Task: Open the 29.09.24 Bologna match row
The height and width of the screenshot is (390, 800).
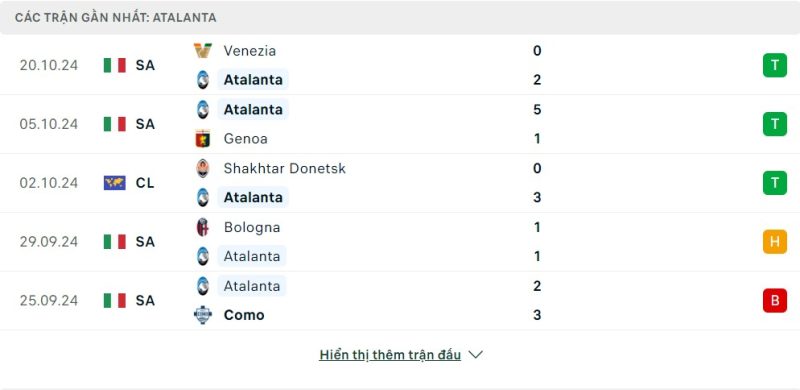Action: 400,241
